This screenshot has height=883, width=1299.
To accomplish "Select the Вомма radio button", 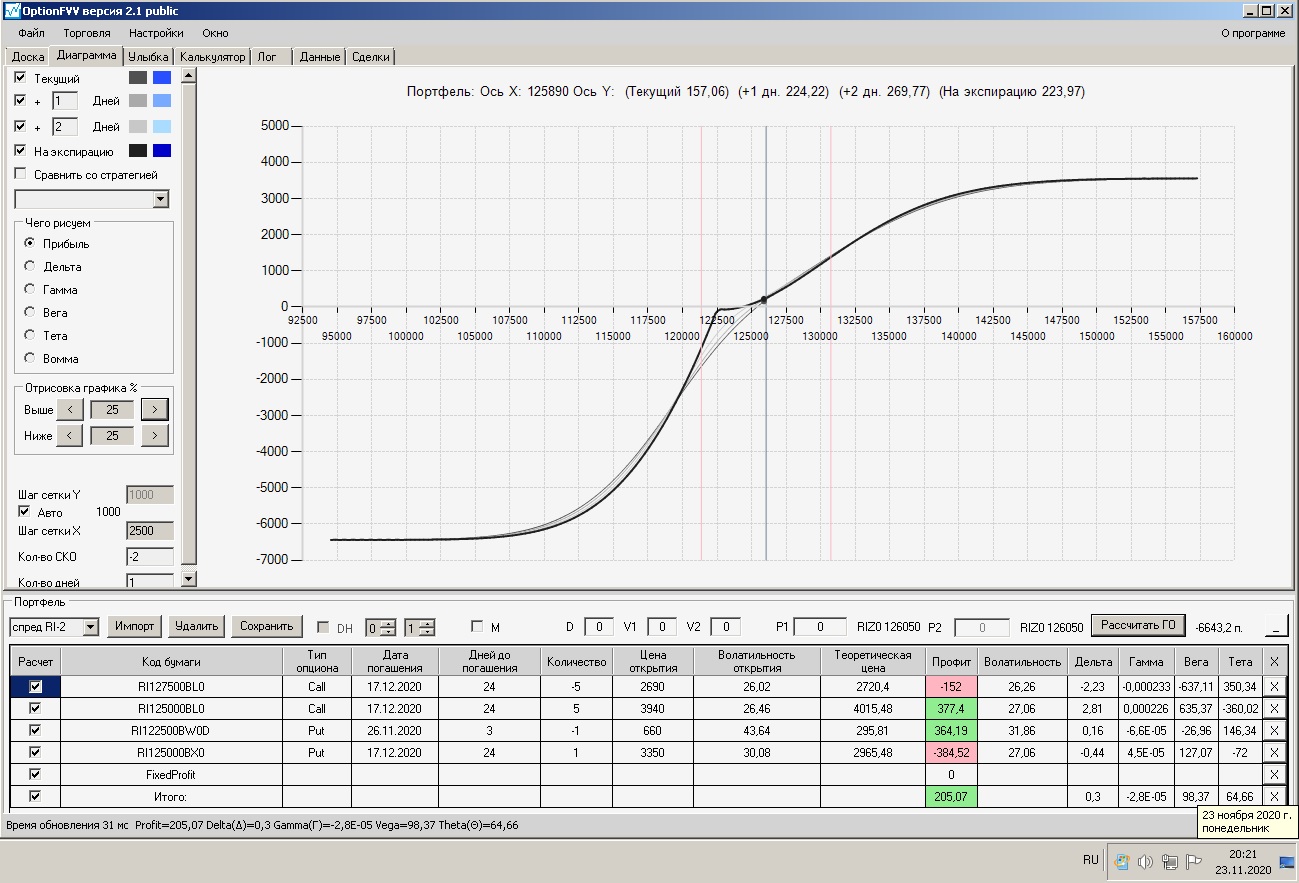I will (30, 358).
